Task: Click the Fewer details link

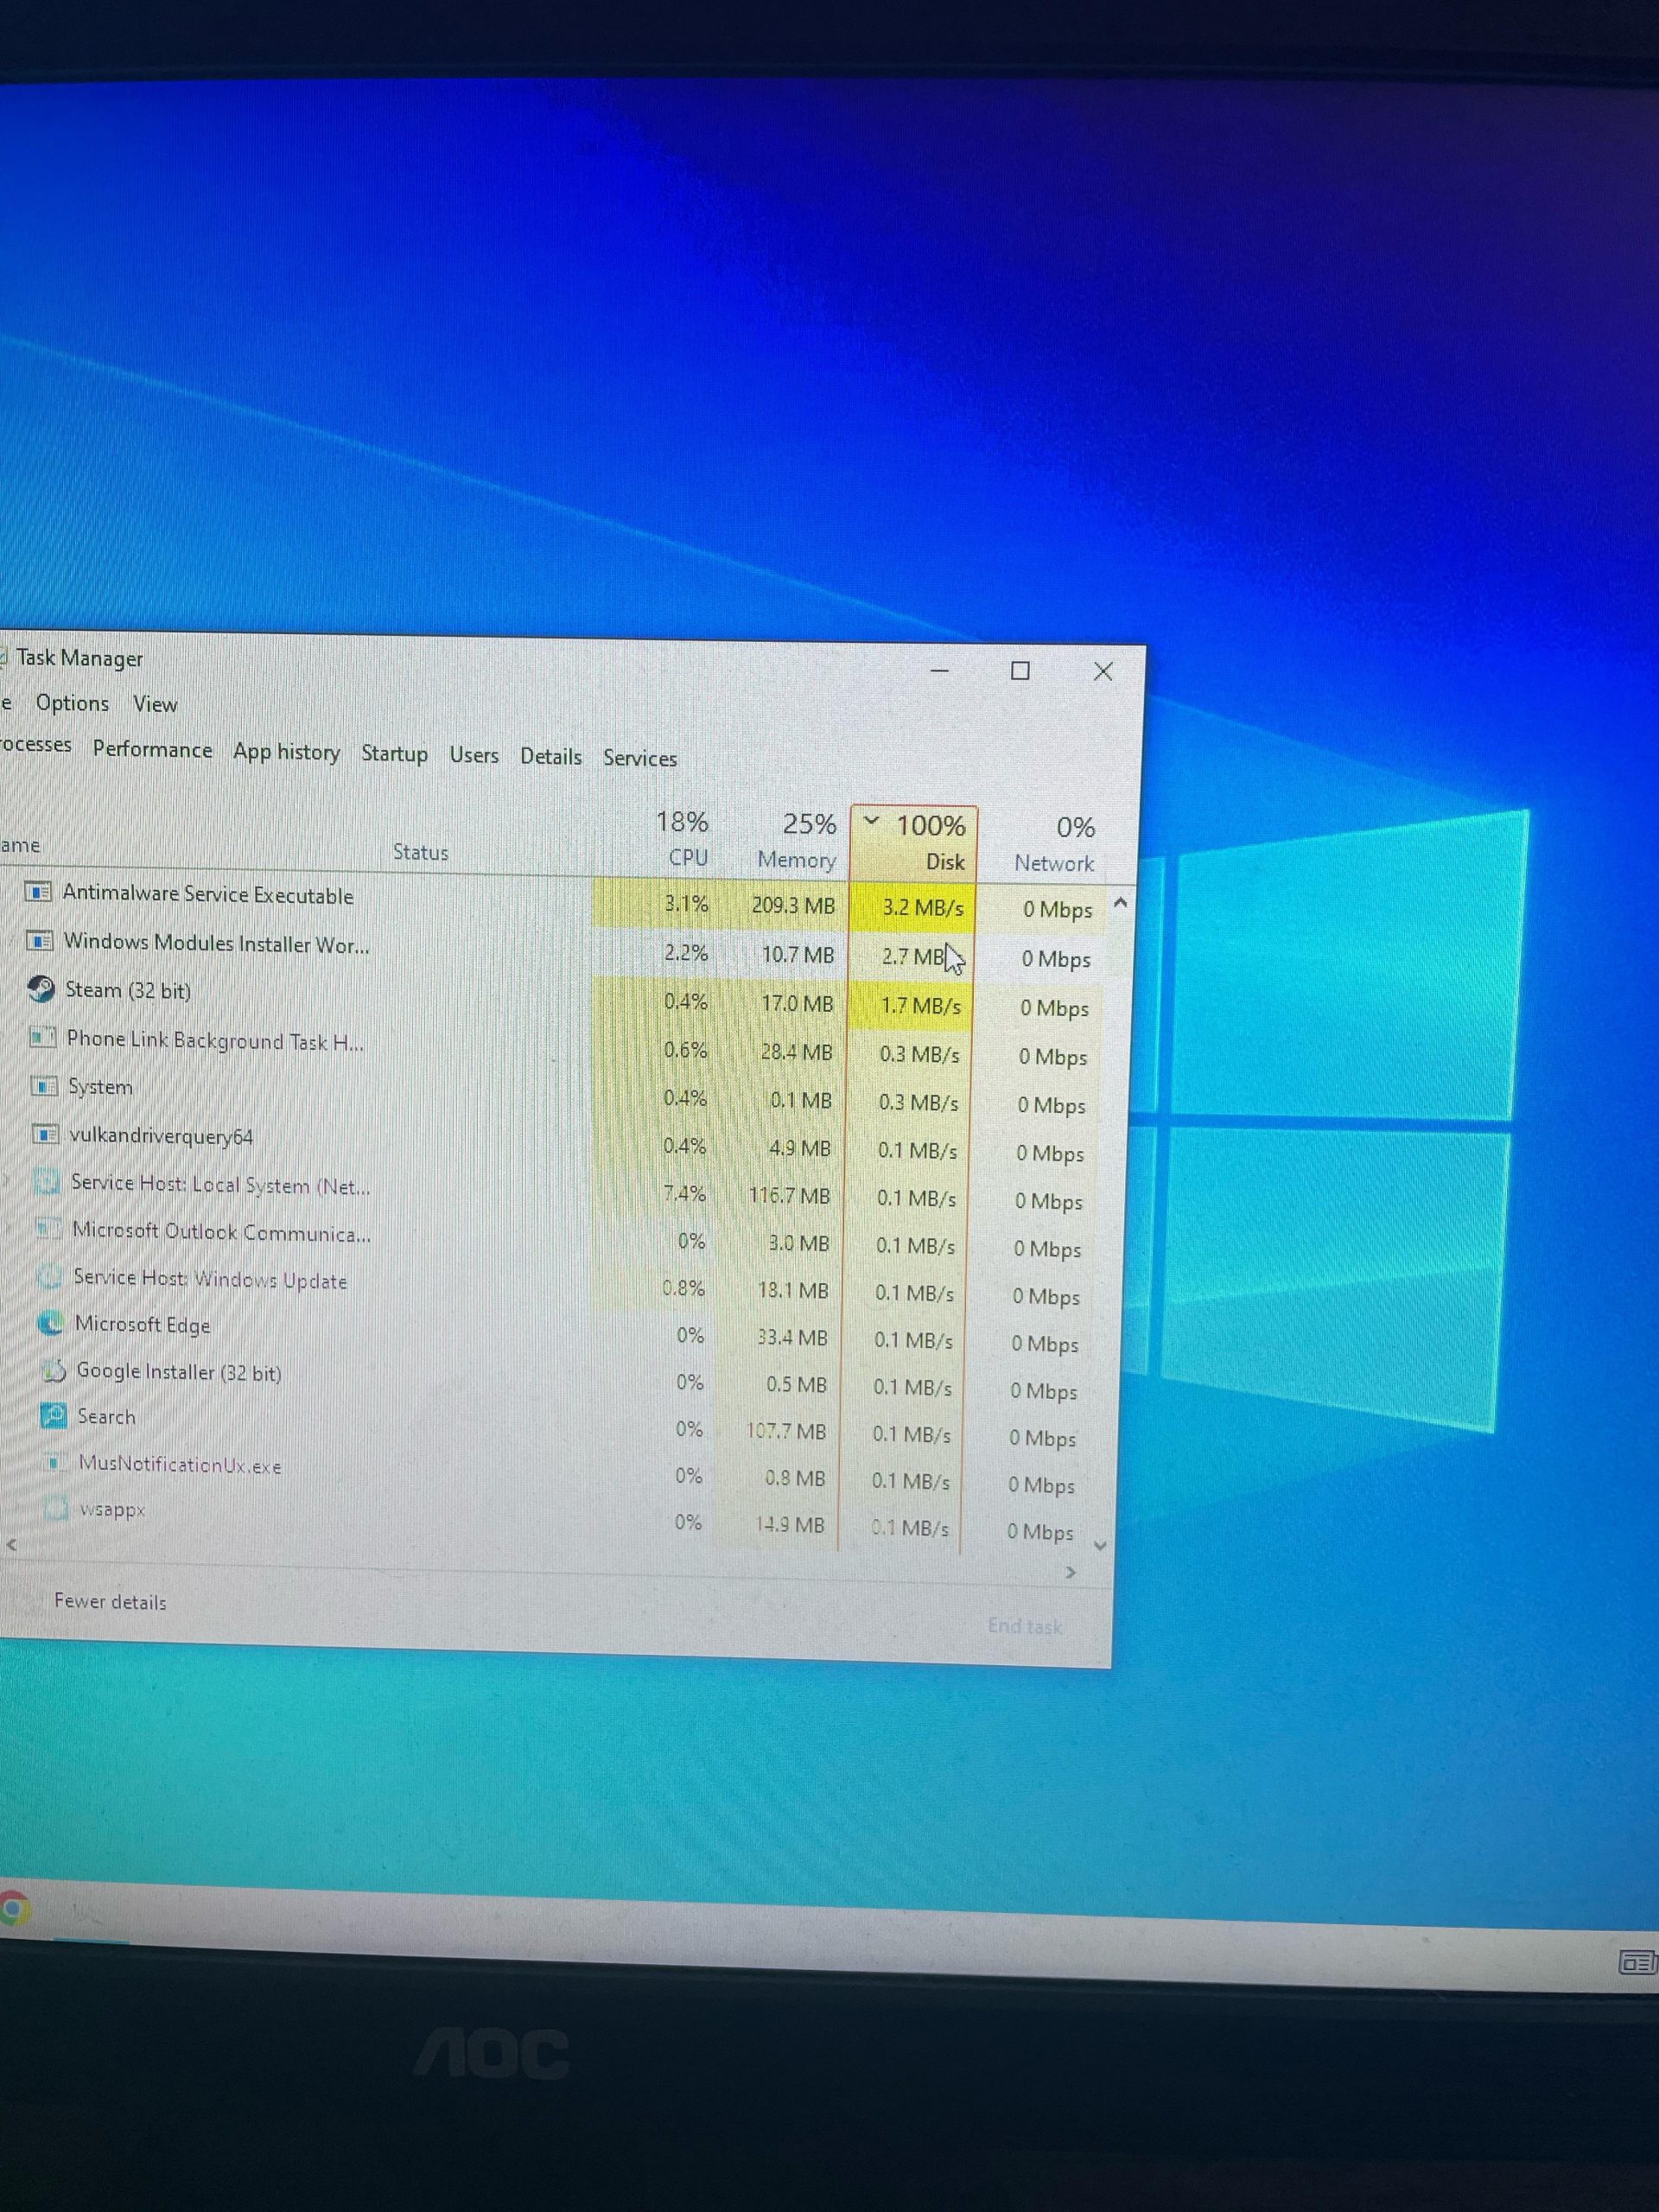Action: pyautogui.click(x=110, y=1601)
